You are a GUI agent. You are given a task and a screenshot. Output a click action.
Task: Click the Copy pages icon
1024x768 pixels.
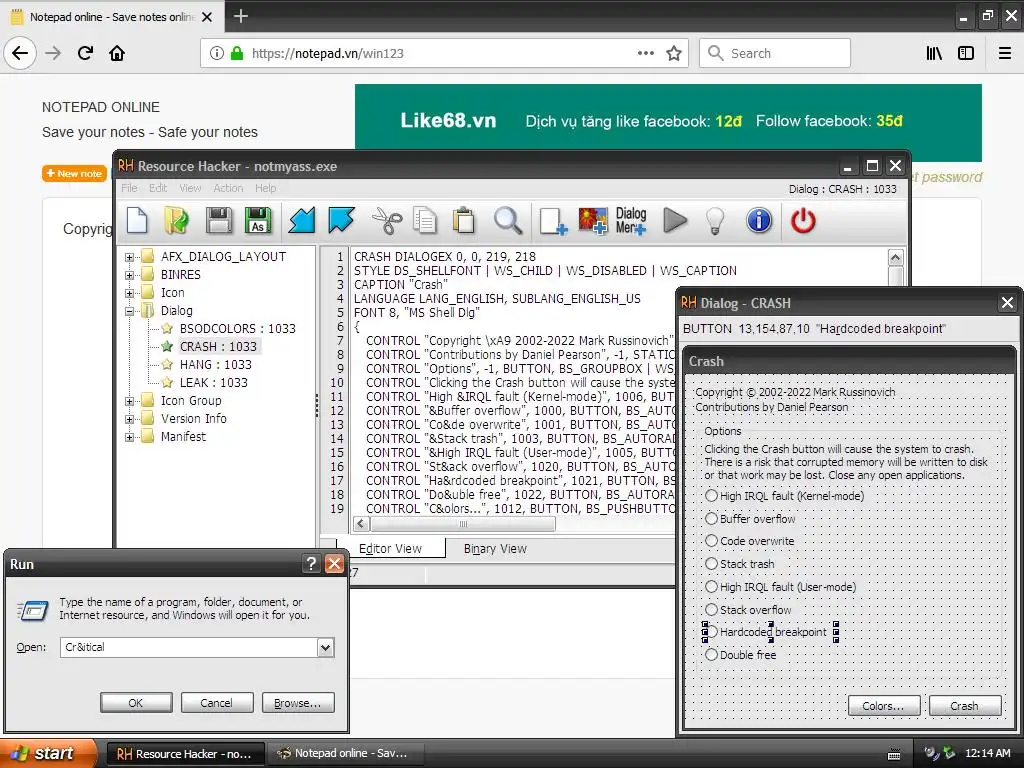tap(425, 220)
